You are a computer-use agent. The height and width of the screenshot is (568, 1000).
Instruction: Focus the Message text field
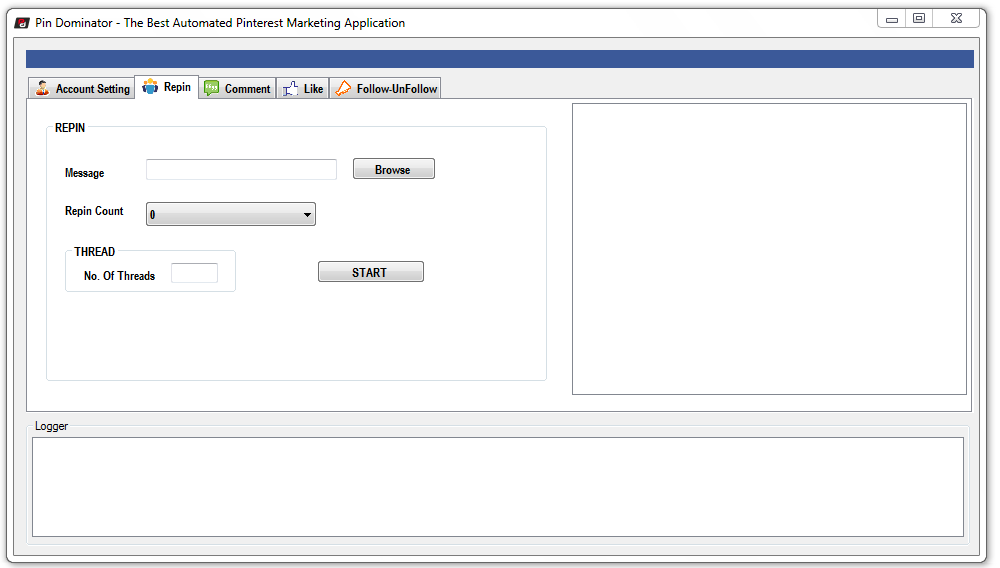241,170
